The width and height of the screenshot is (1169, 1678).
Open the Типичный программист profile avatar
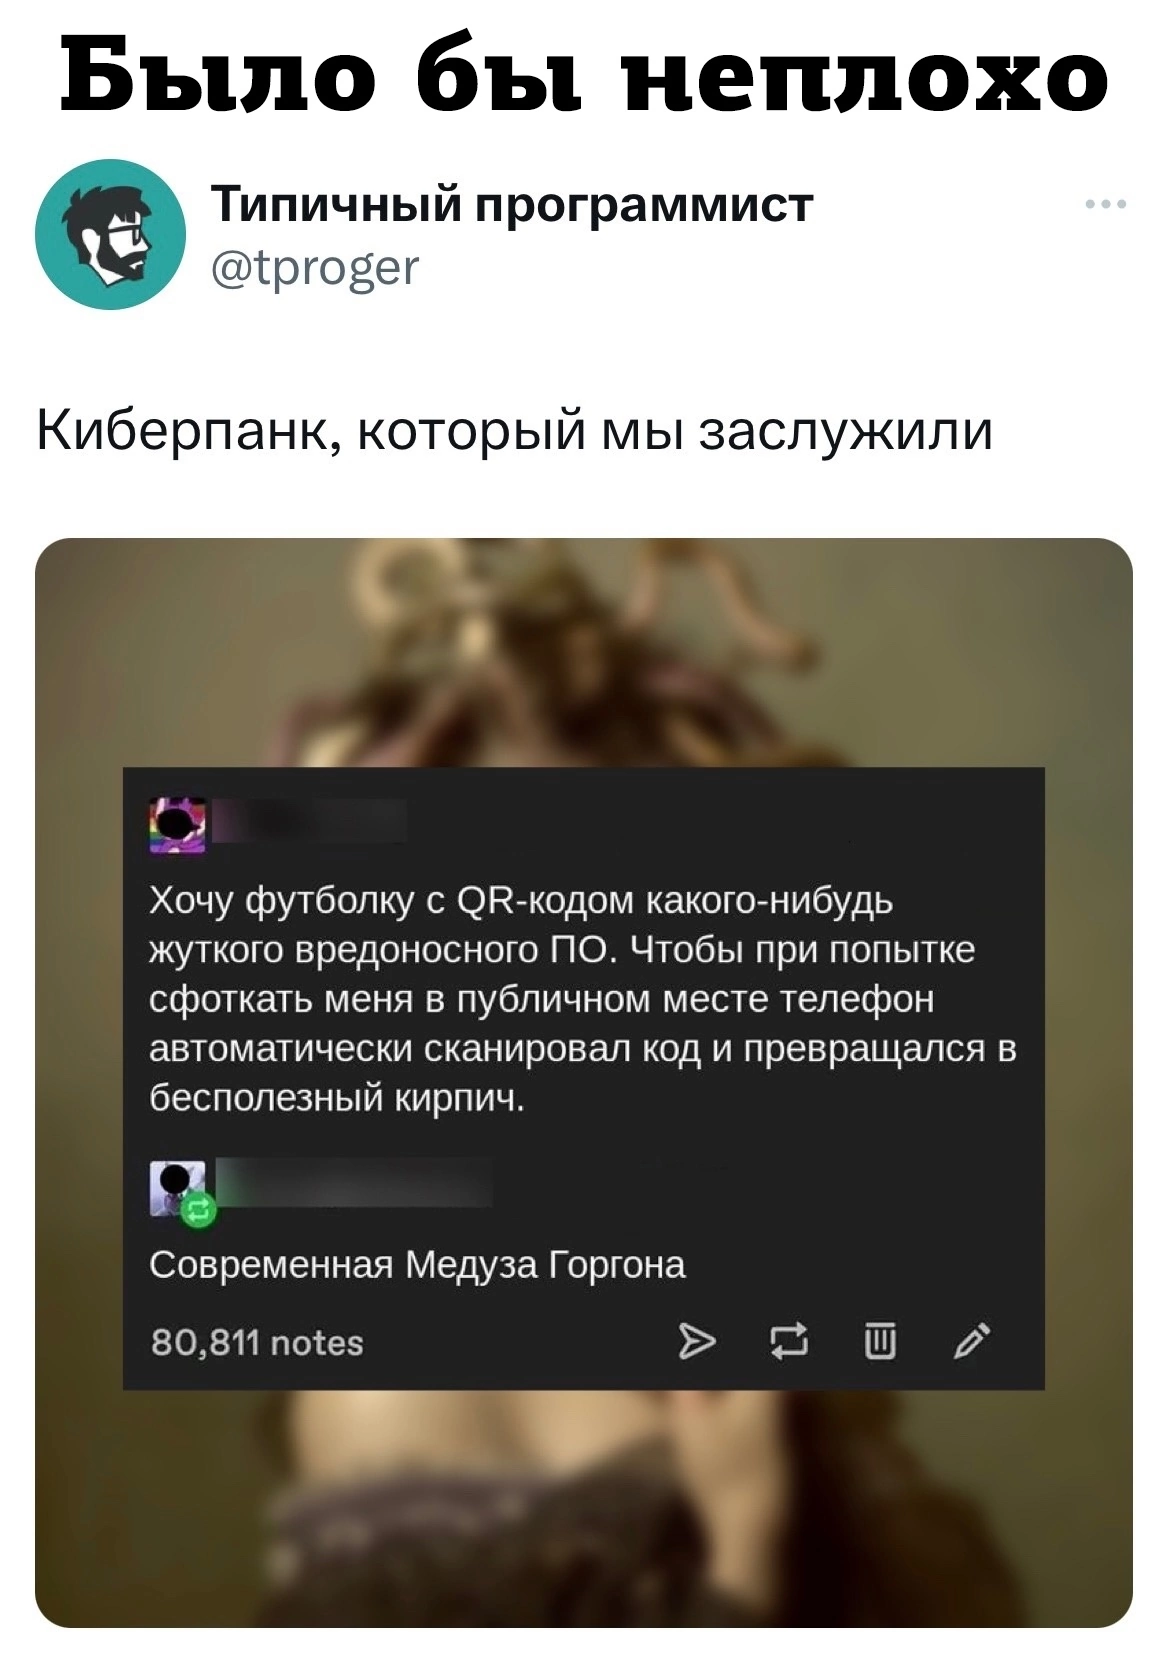110,233
